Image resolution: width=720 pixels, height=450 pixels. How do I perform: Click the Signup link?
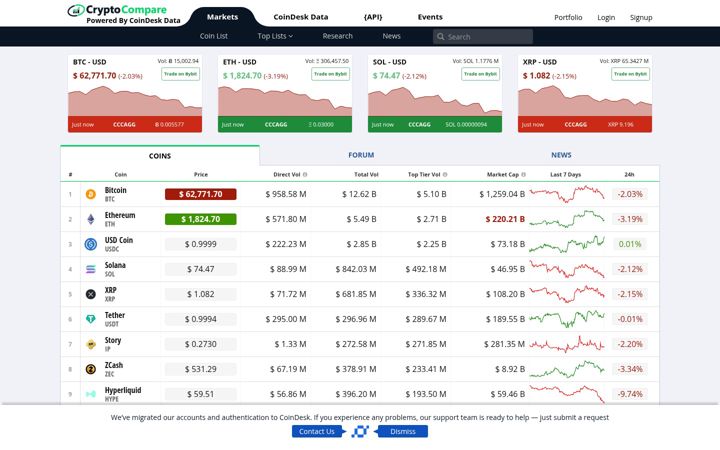point(641,17)
